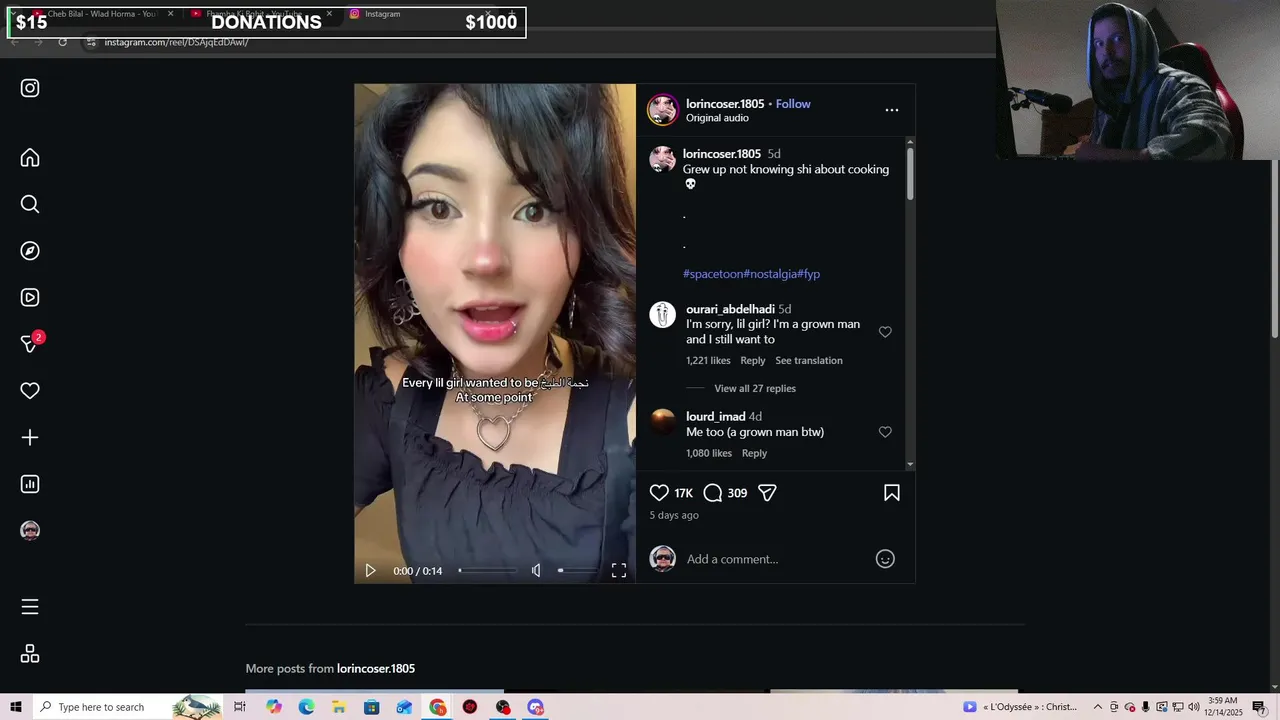
Task: Open lorincoser.1805 from More posts heading
Action: (376, 668)
